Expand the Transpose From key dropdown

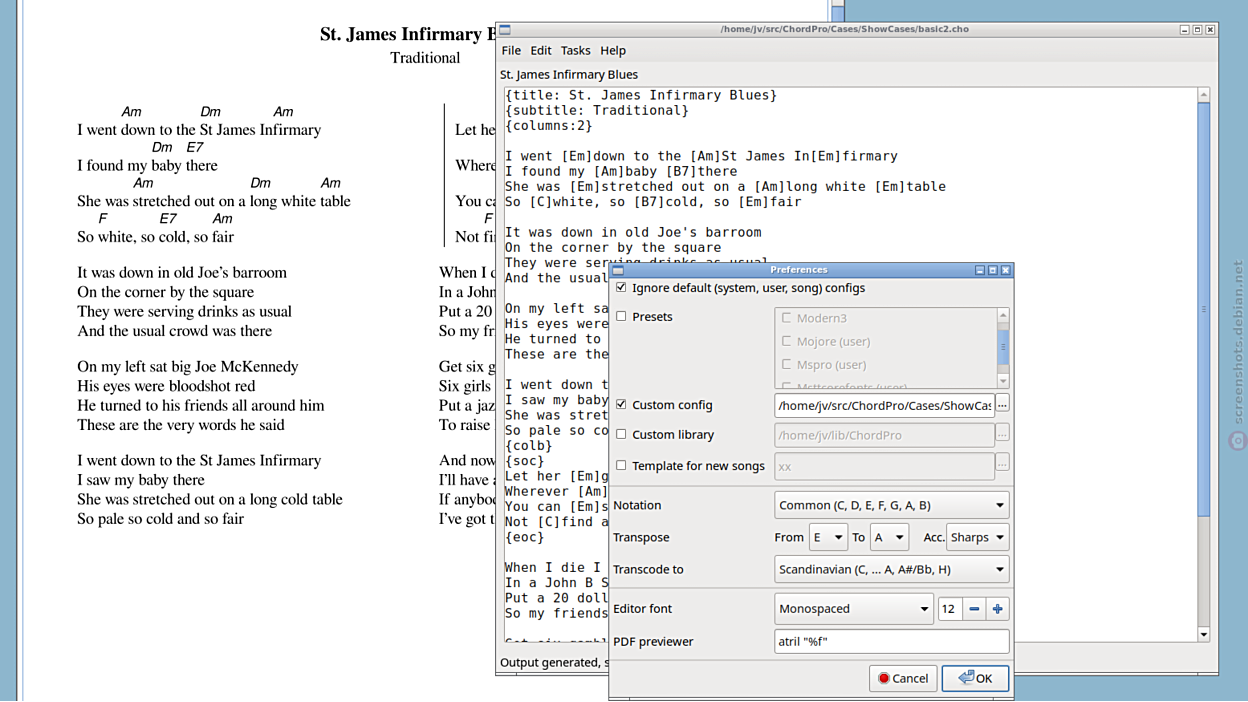click(827, 537)
